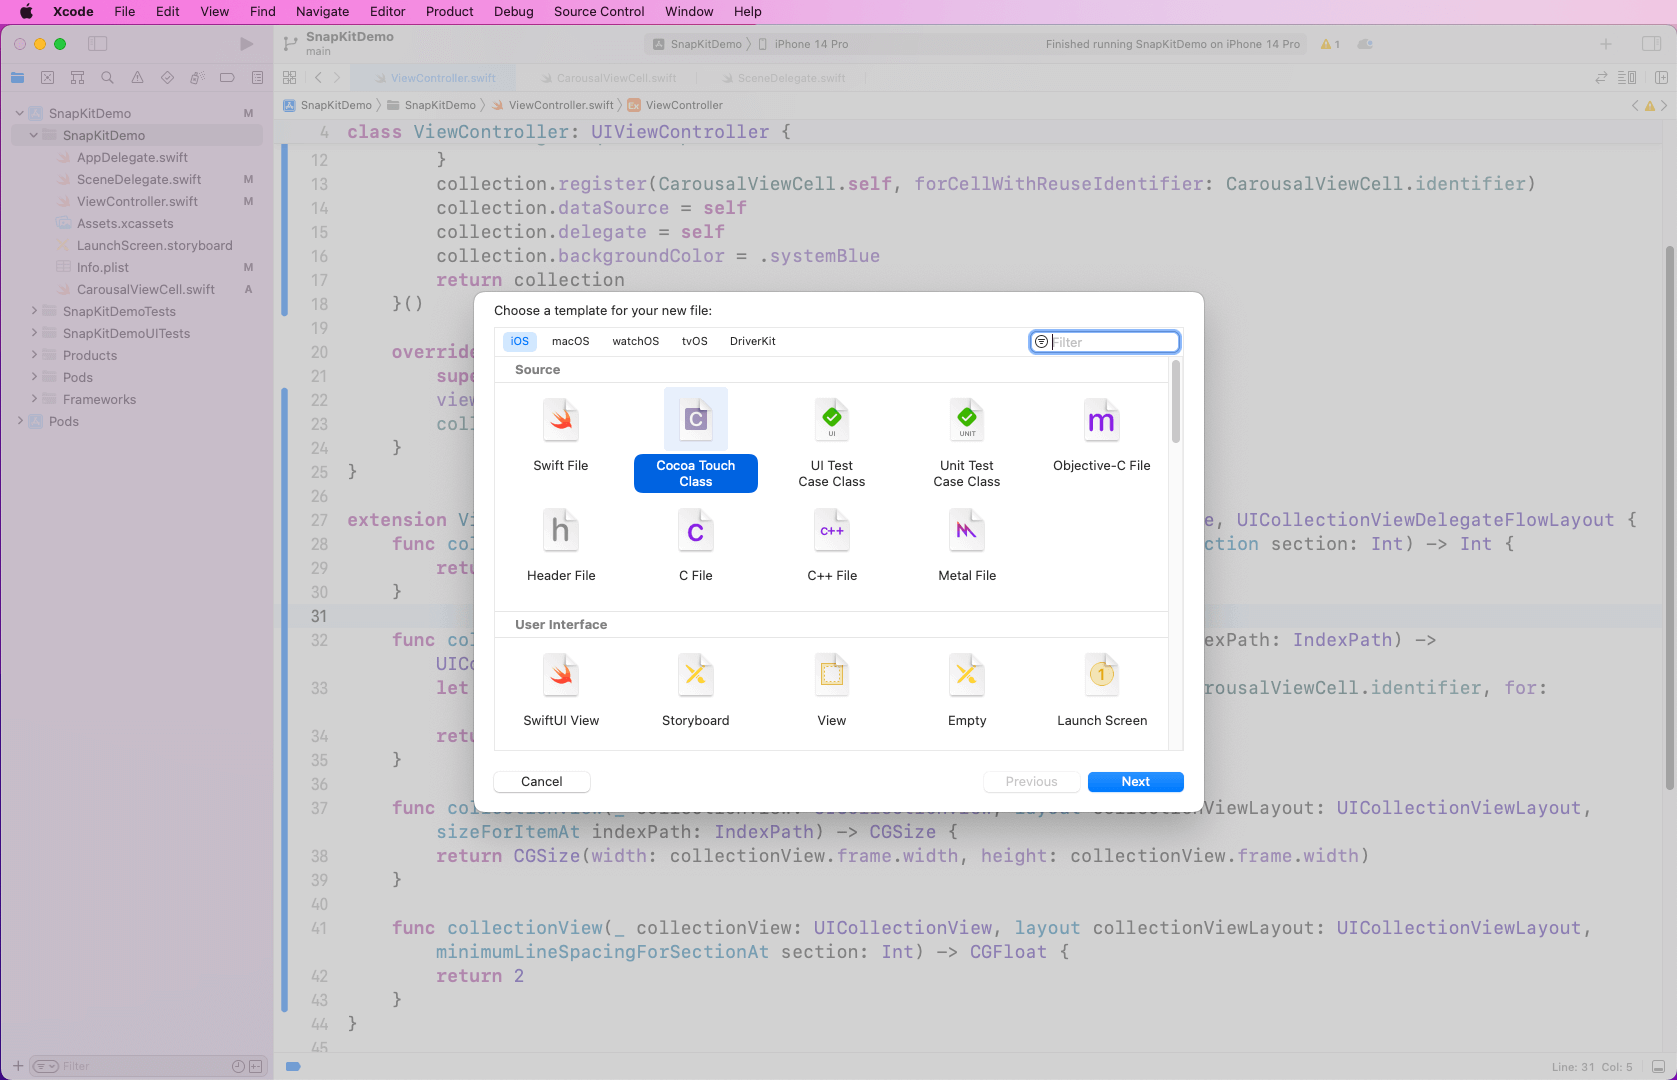Select the UI Test Case Class template

tap(831, 421)
